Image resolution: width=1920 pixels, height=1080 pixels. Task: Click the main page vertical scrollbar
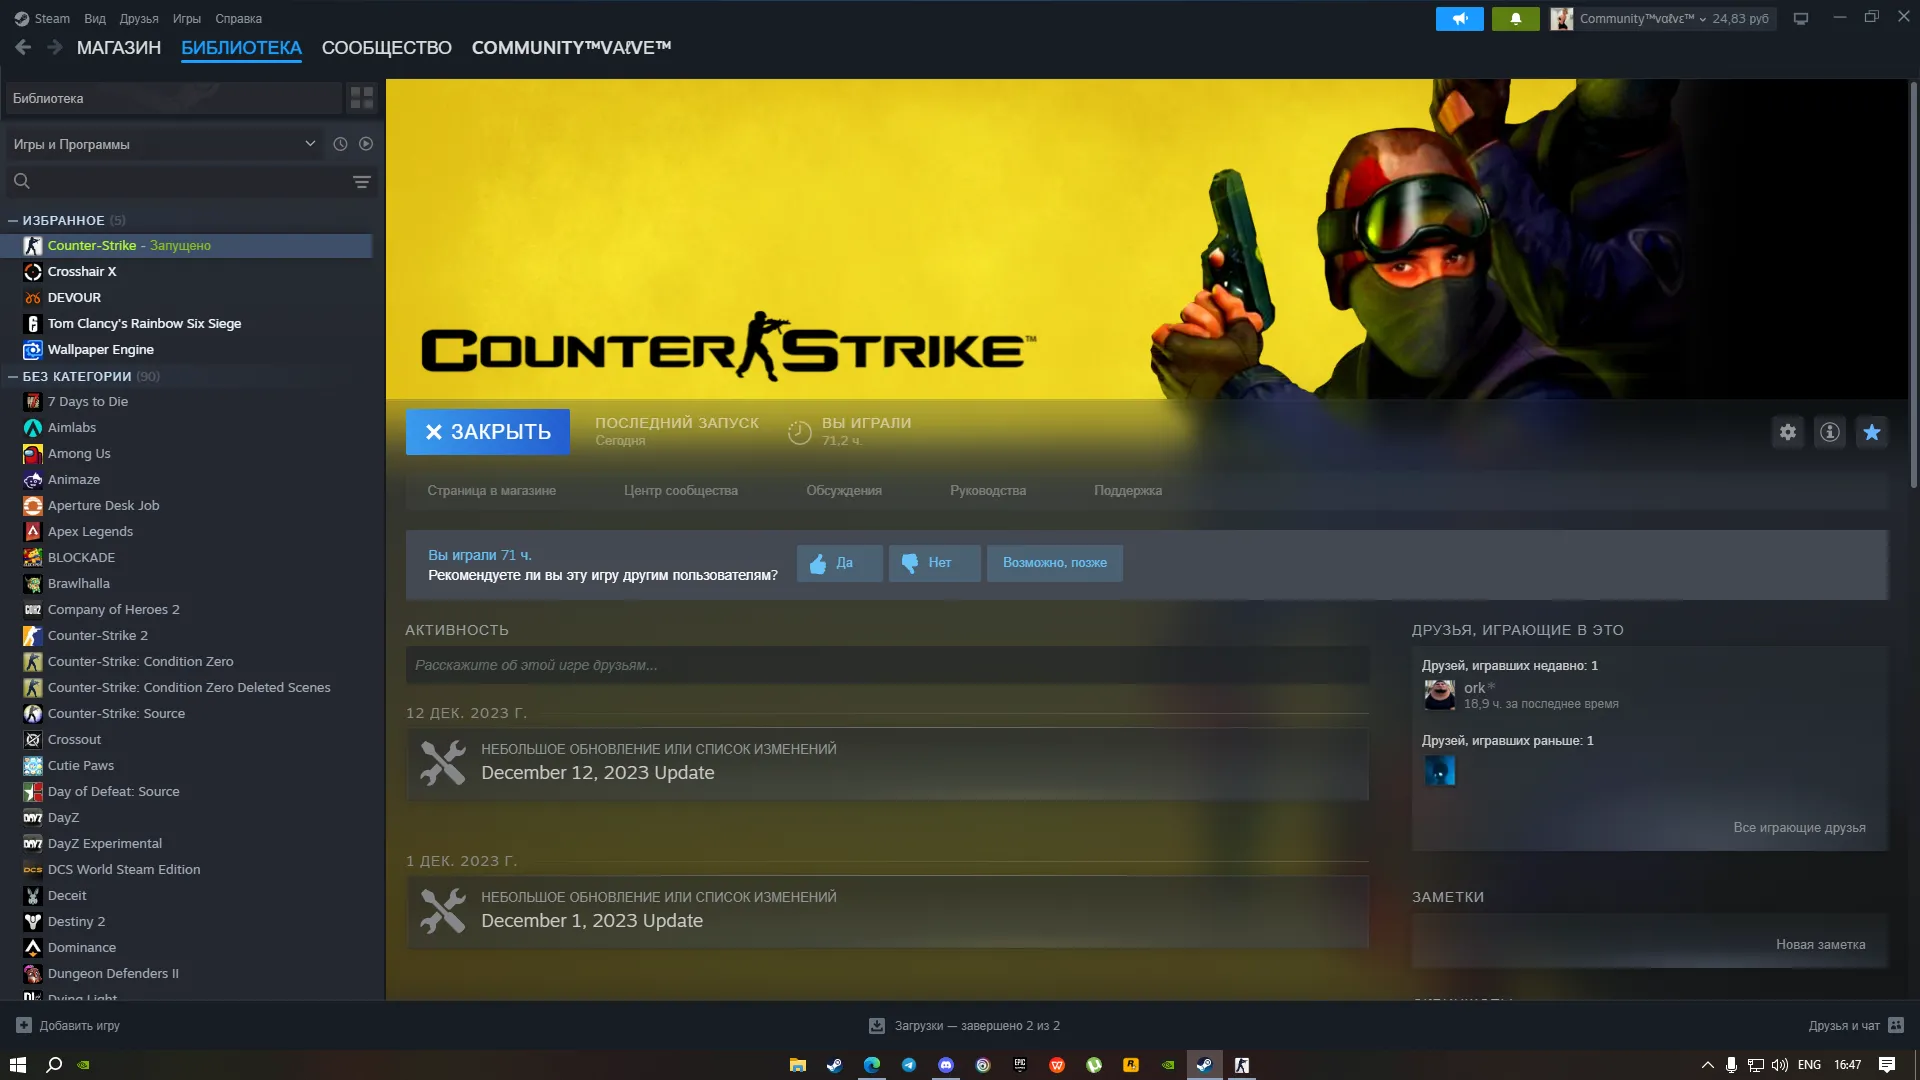[x=1913, y=285]
